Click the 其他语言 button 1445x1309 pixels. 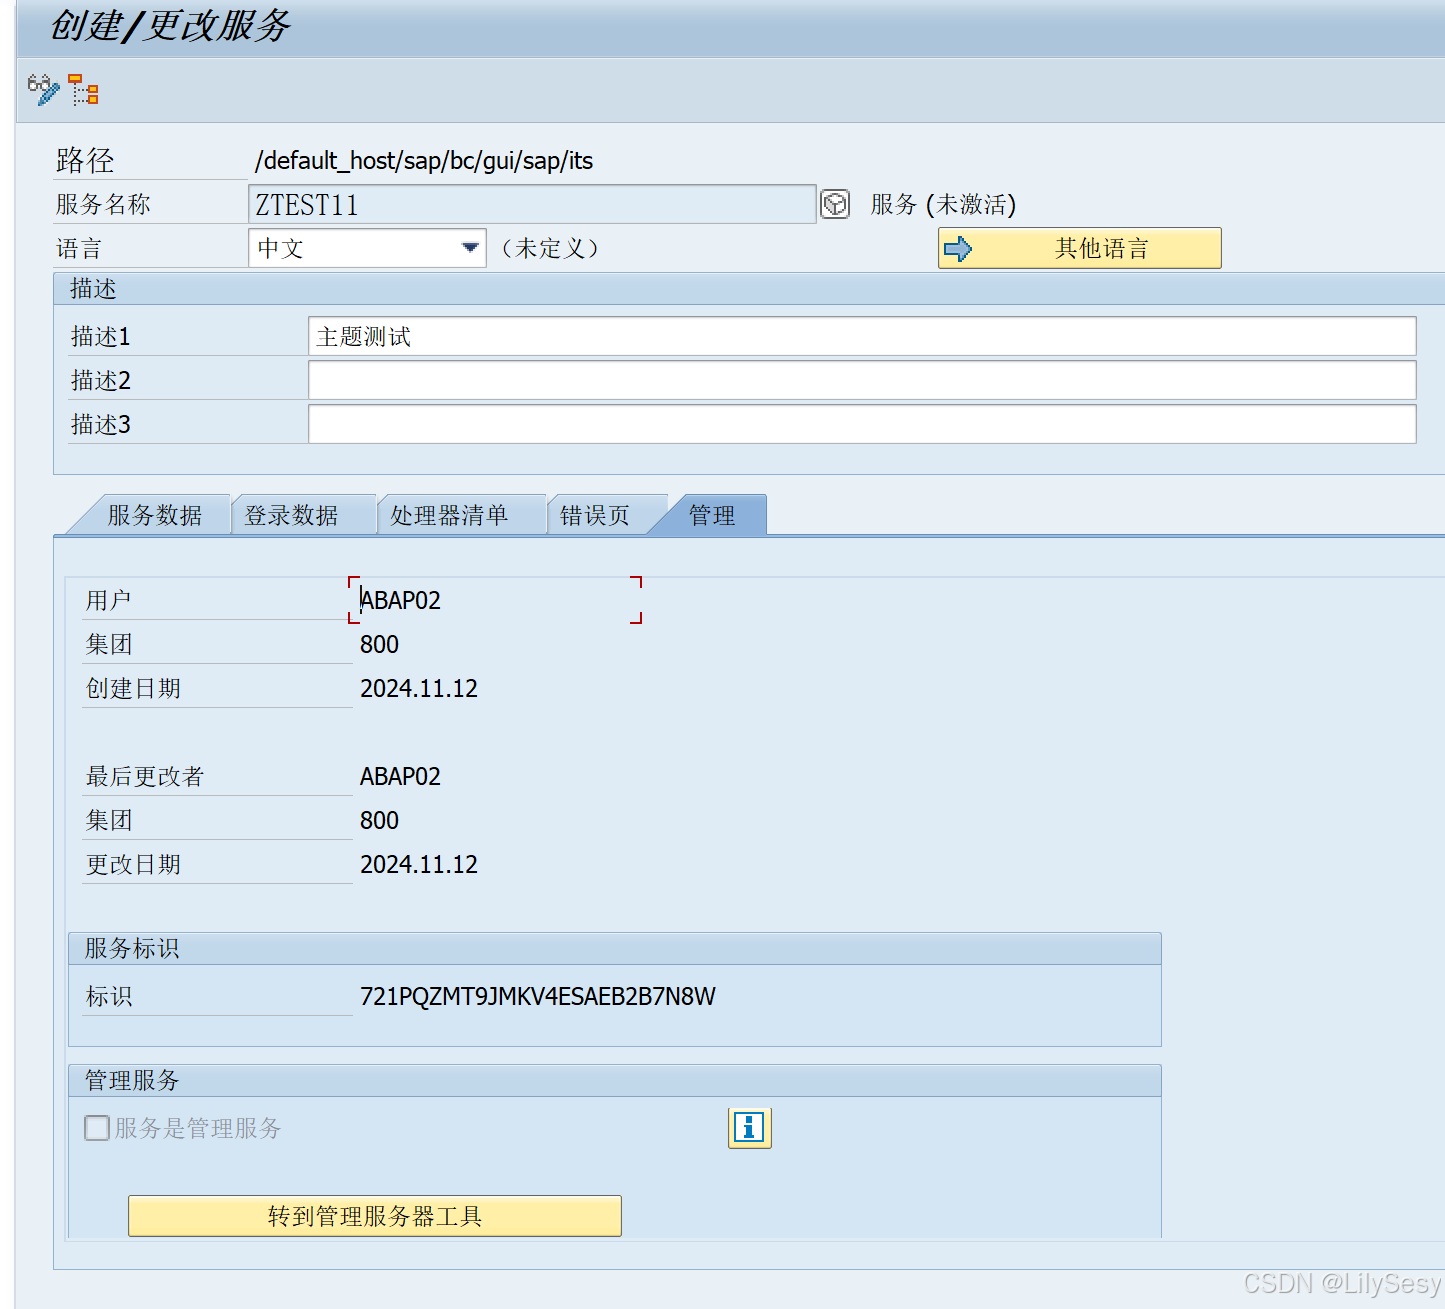pos(1098,248)
